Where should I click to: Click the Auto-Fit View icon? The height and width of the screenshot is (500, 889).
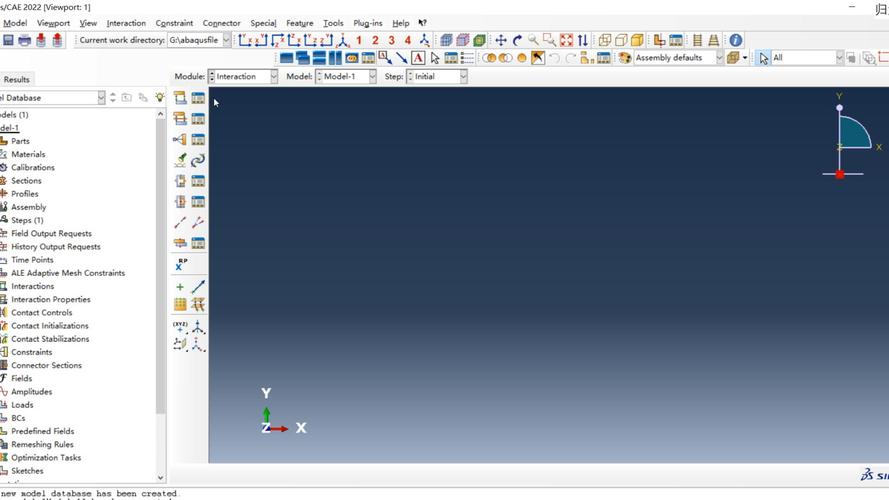tap(566, 40)
